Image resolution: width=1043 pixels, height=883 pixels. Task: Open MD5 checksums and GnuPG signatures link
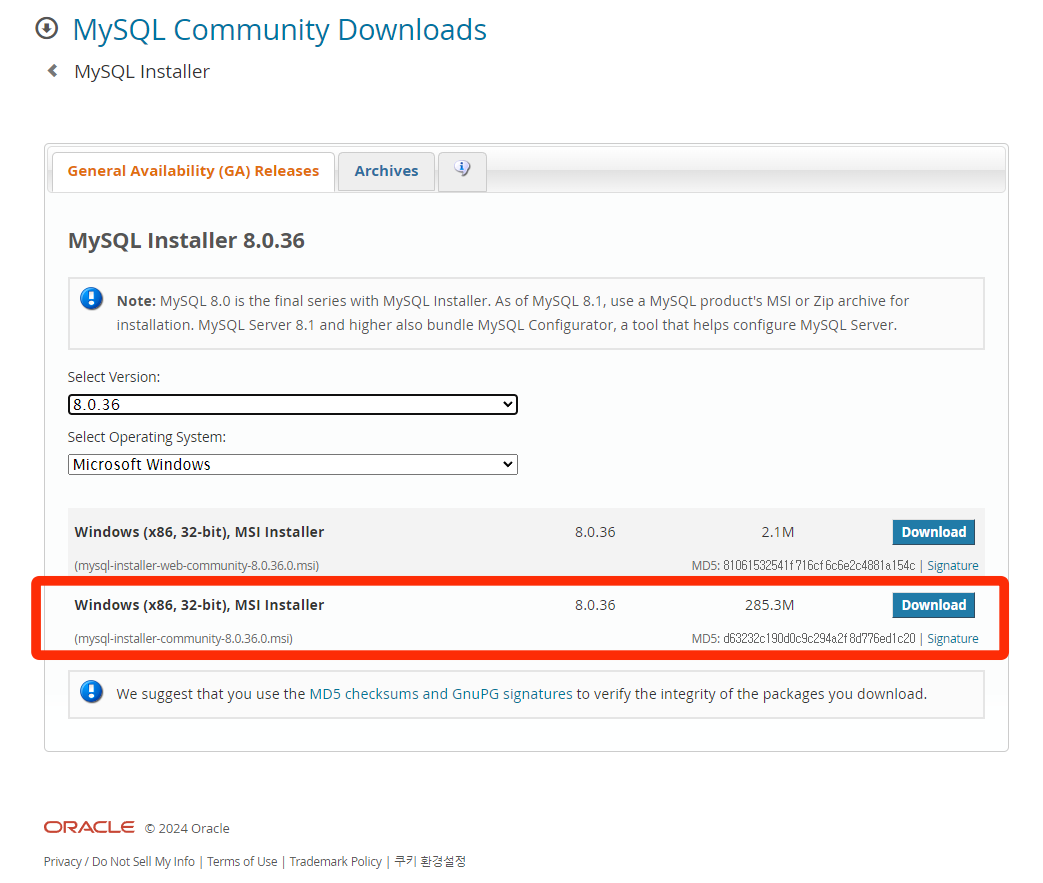click(441, 694)
